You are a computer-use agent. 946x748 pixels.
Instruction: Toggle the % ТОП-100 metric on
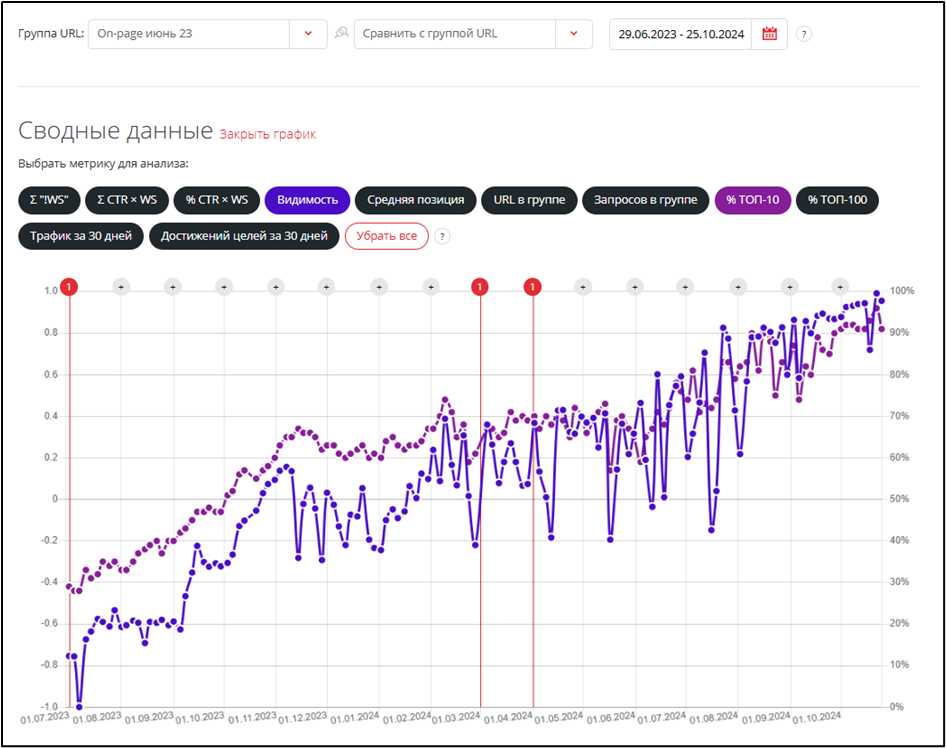click(x=837, y=200)
